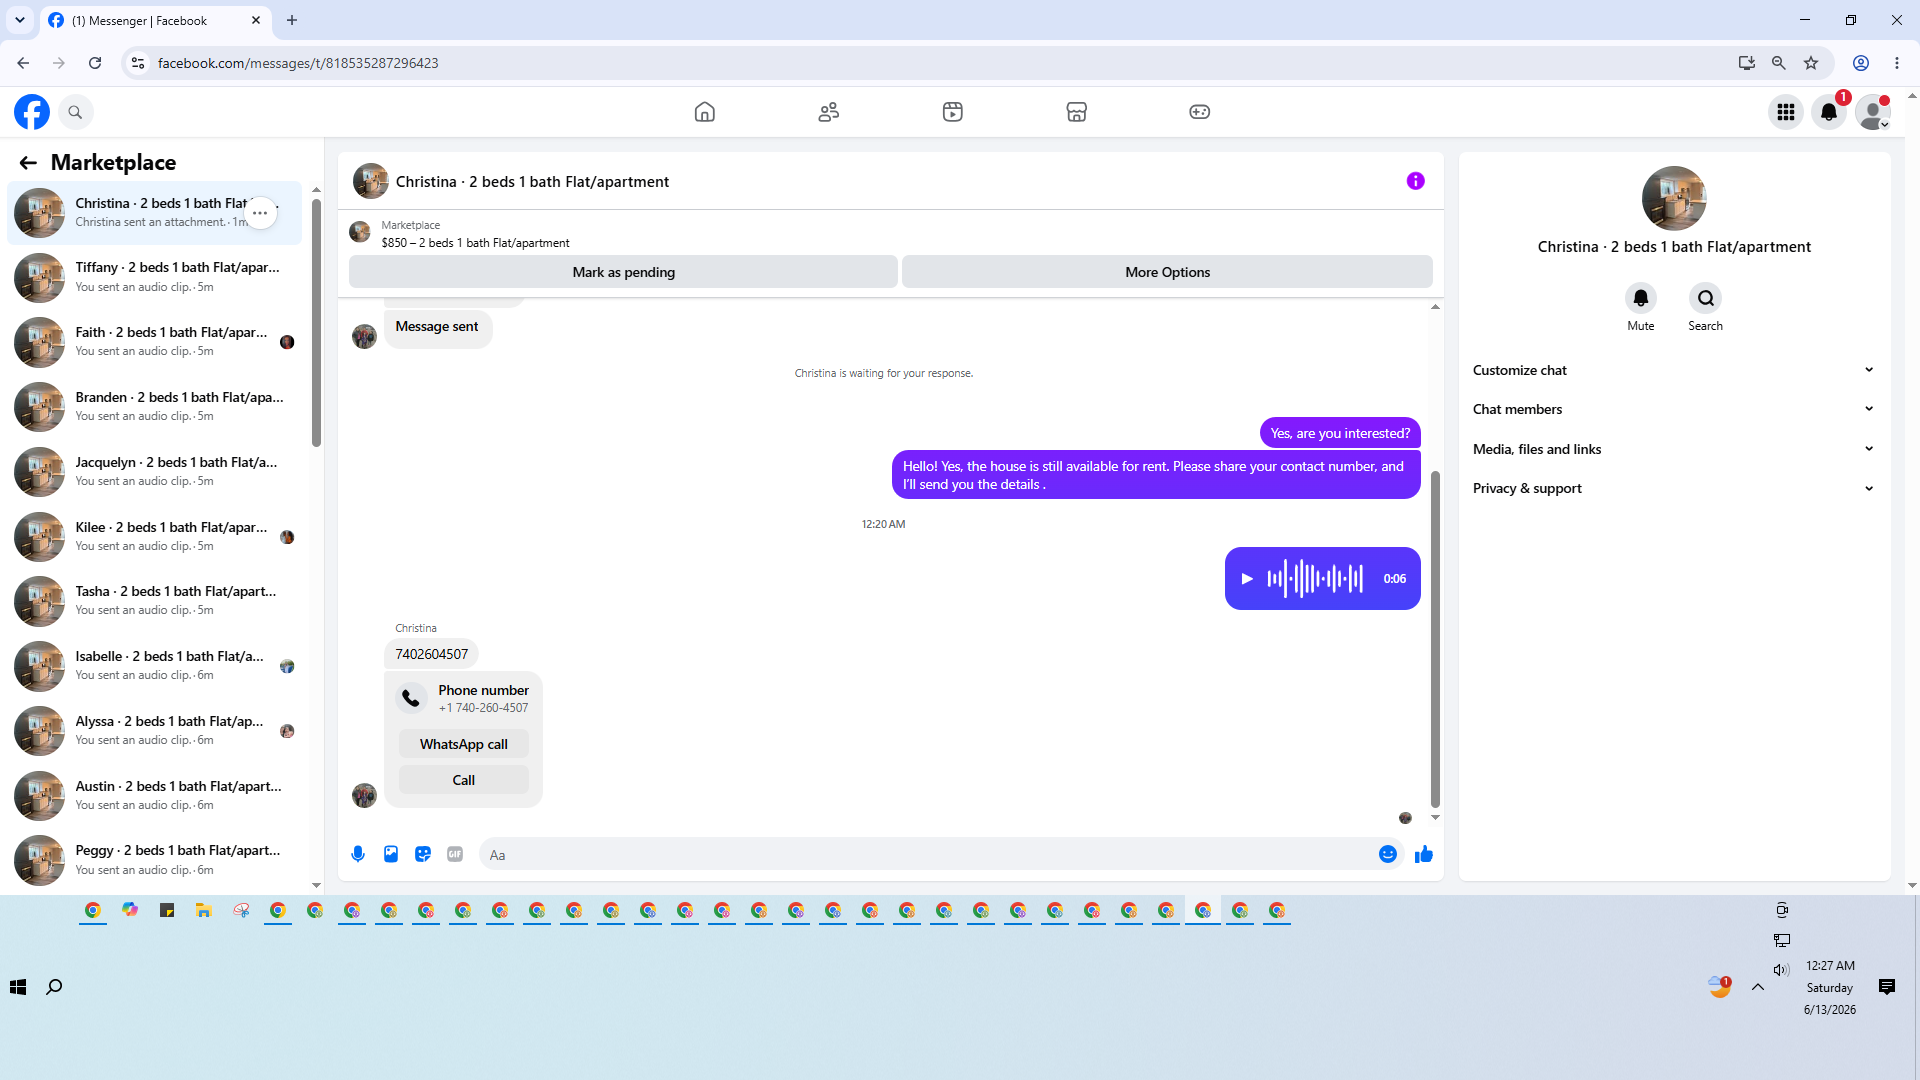Open options menu for Christina conversation
Image resolution: width=1920 pixels, height=1080 pixels.
[260, 213]
